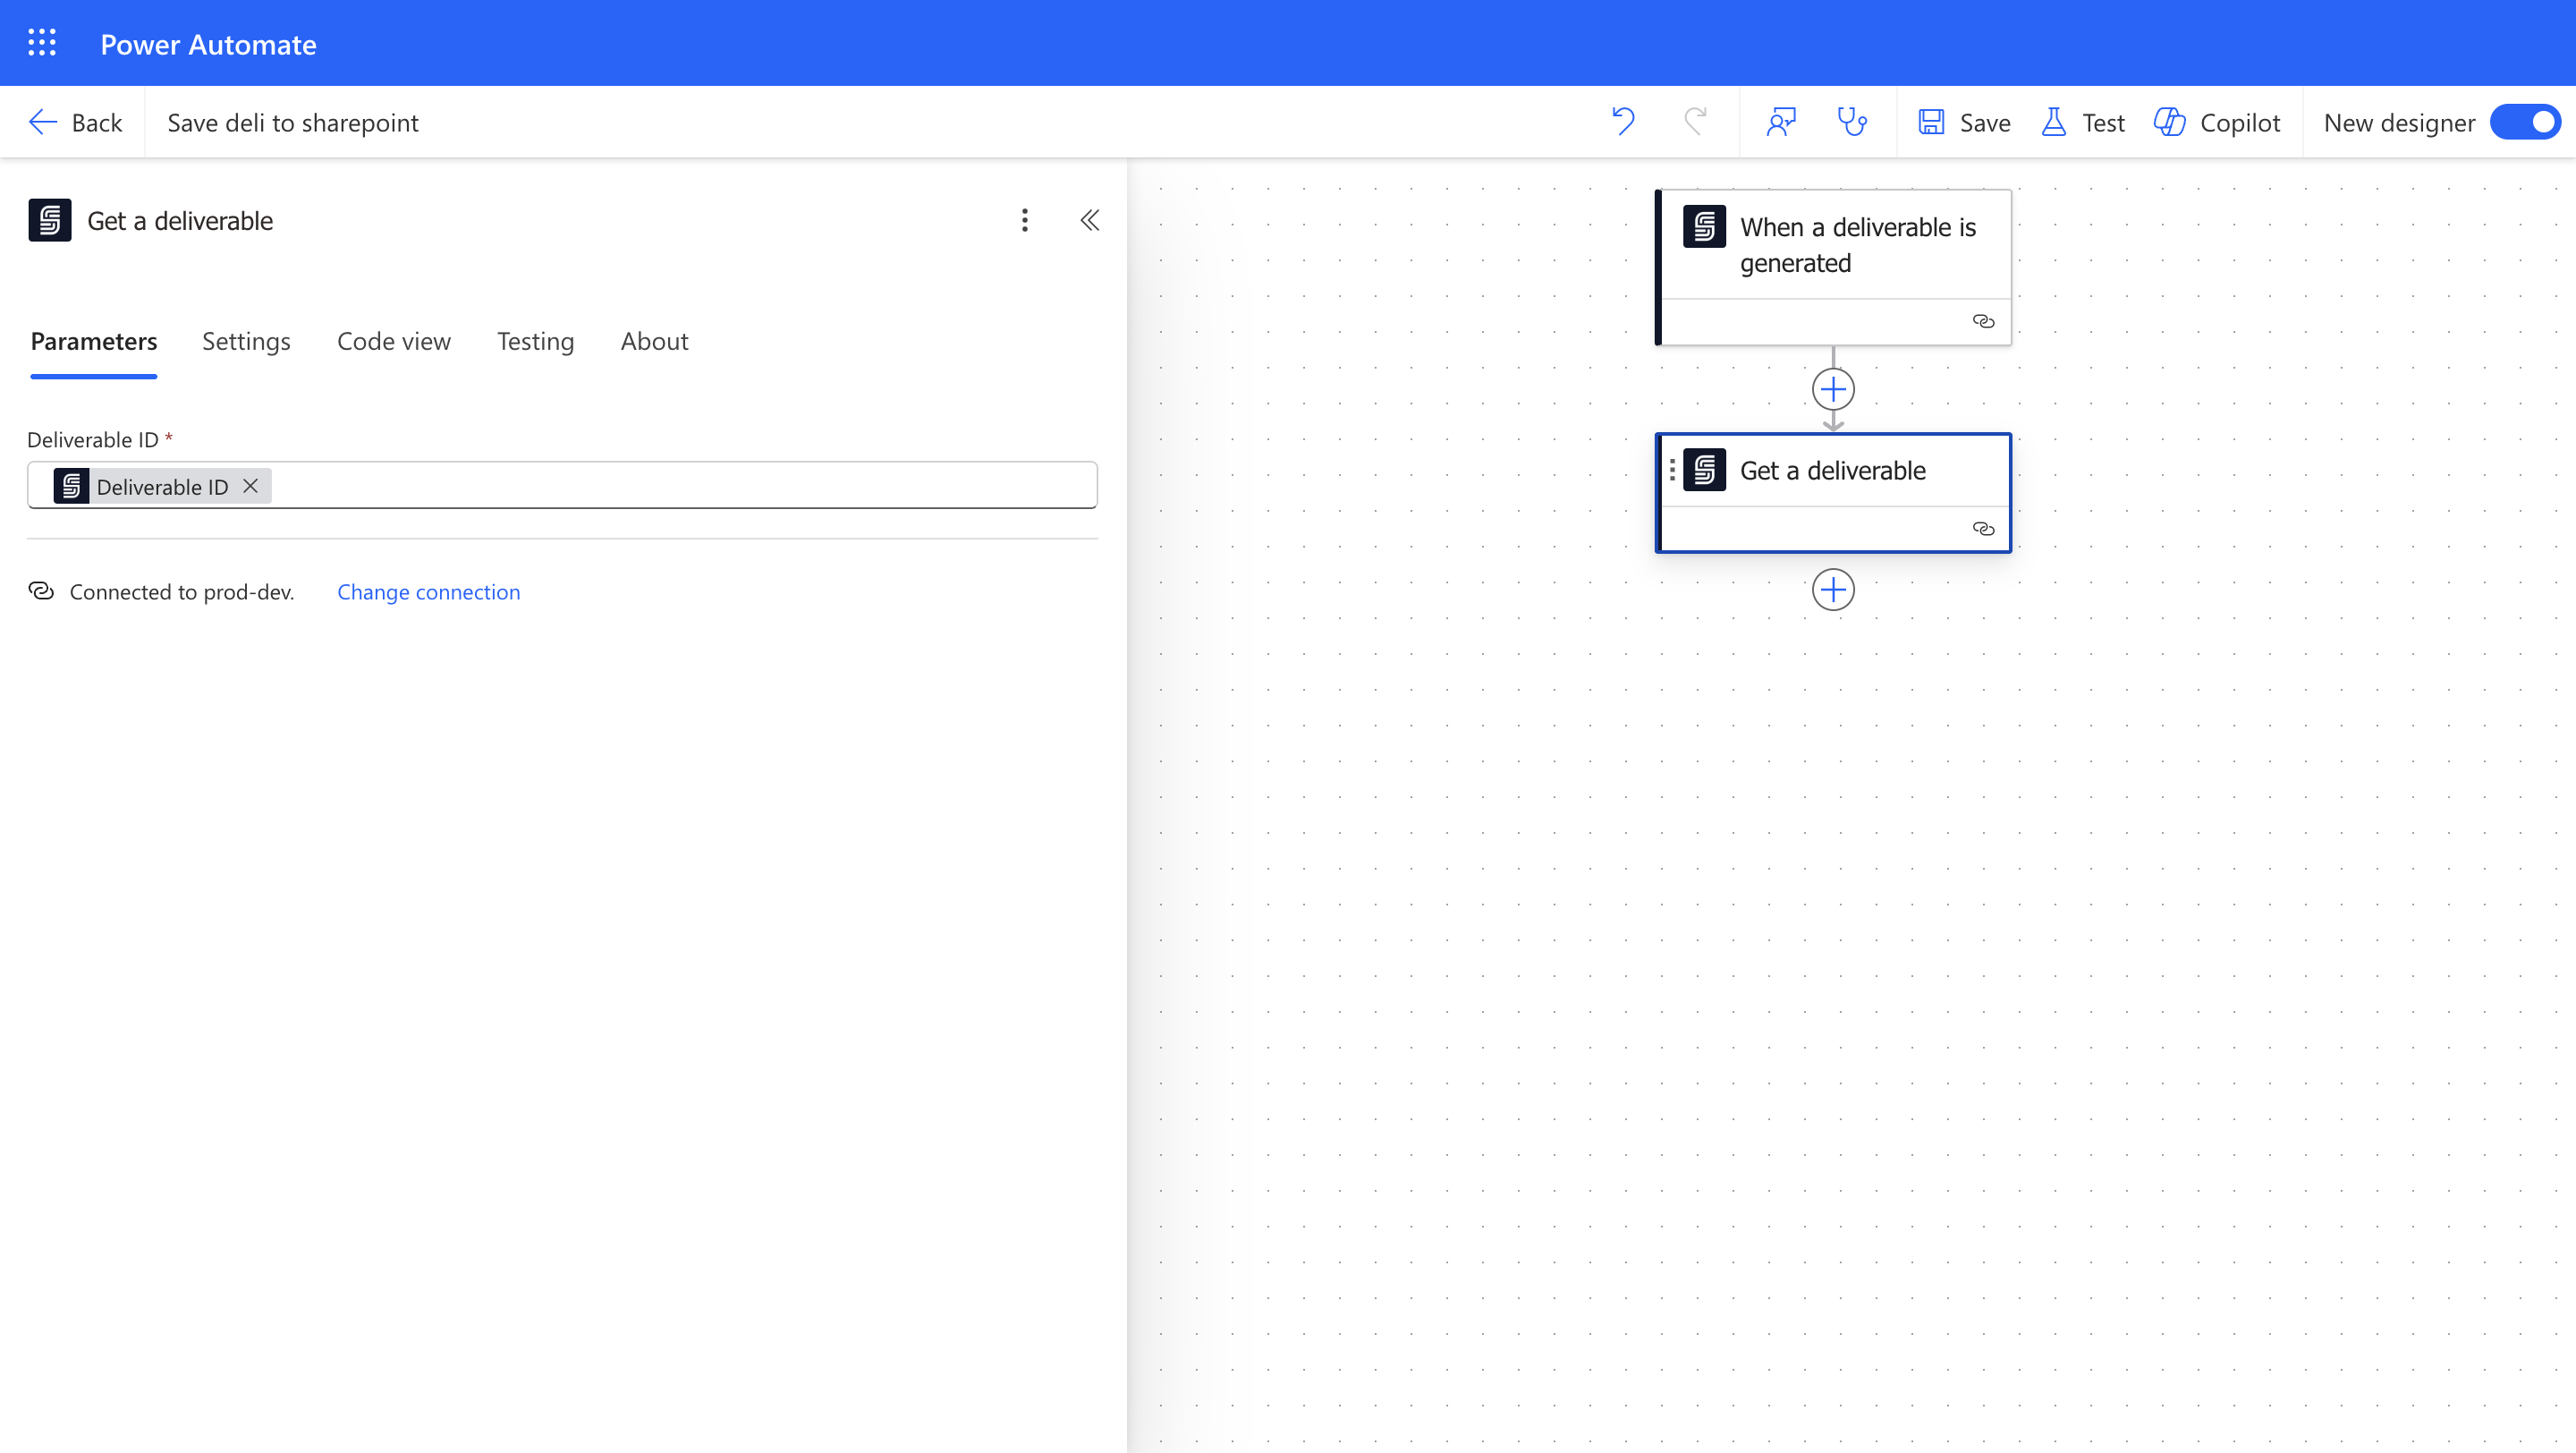Switch to the Code view tab
The width and height of the screenshot is (2576, 1453).
(x=394, y=341)
